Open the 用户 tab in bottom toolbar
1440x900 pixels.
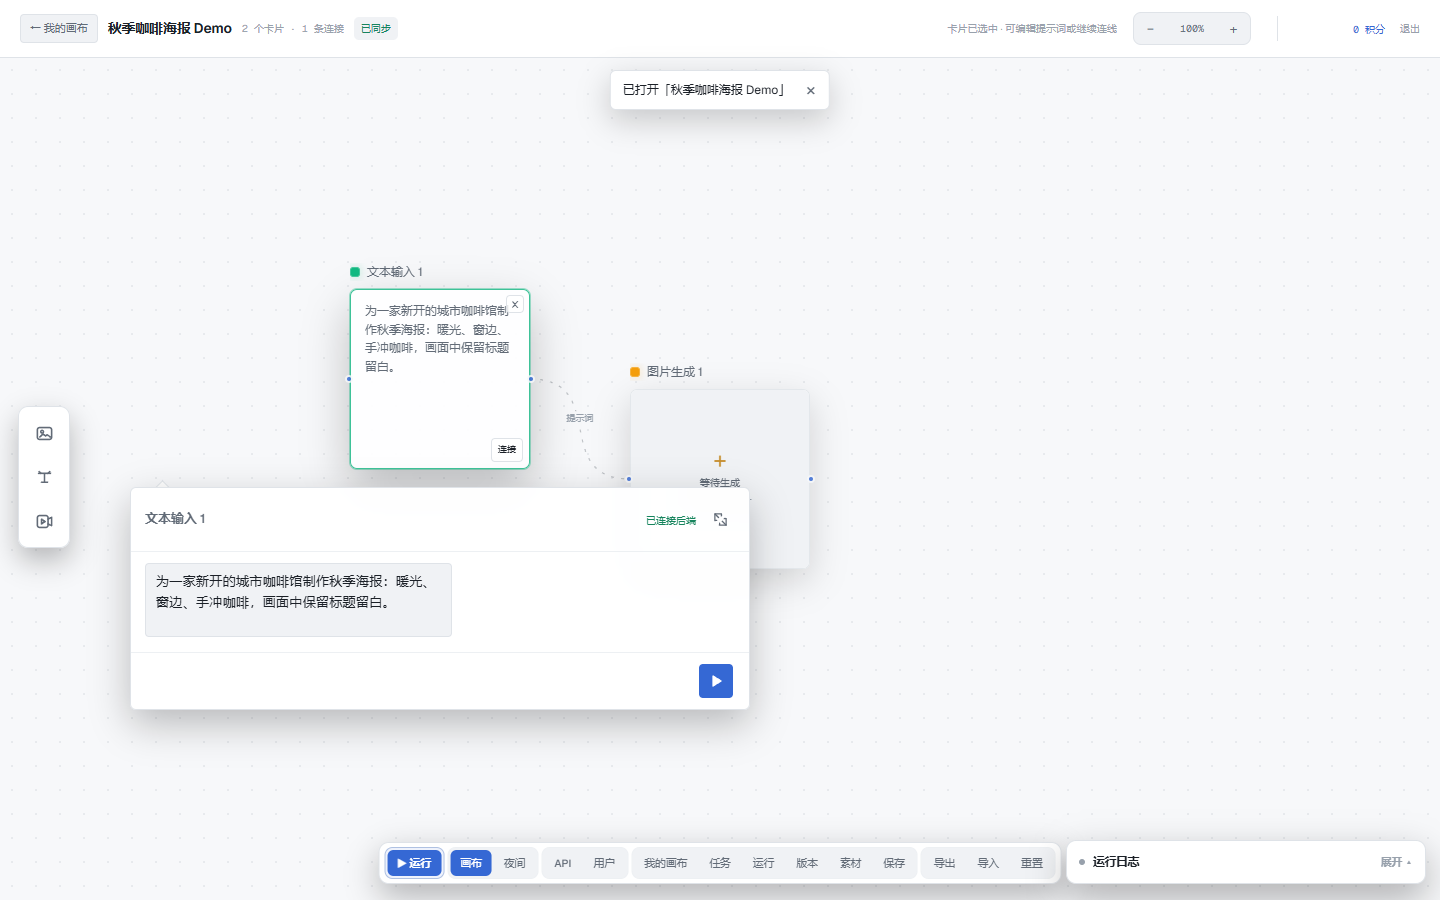click(604, 863)
